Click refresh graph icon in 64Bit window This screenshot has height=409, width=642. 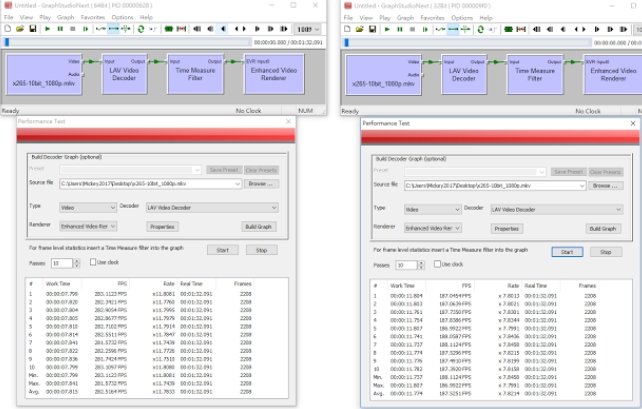coord(141,29)
